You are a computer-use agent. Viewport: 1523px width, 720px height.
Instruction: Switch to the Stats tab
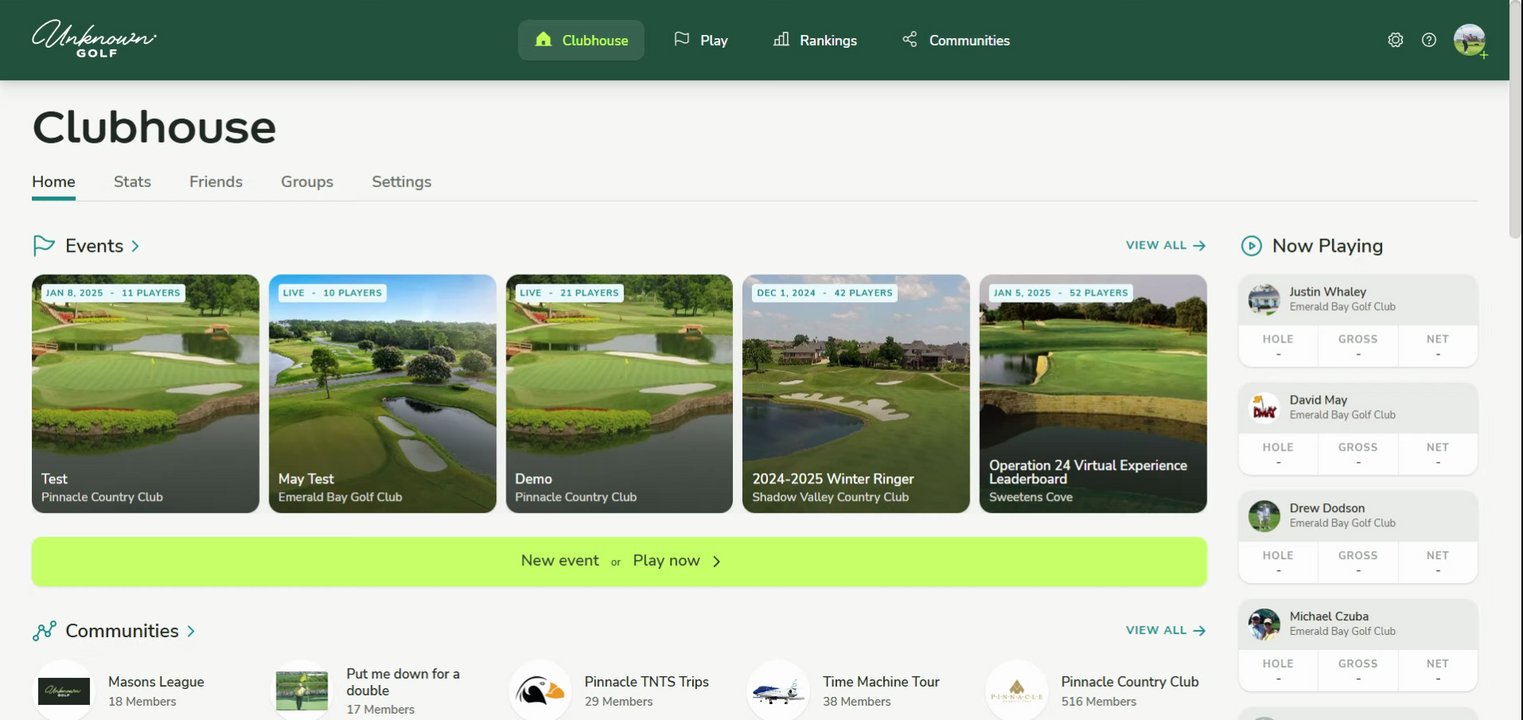[x=132, y=181]
